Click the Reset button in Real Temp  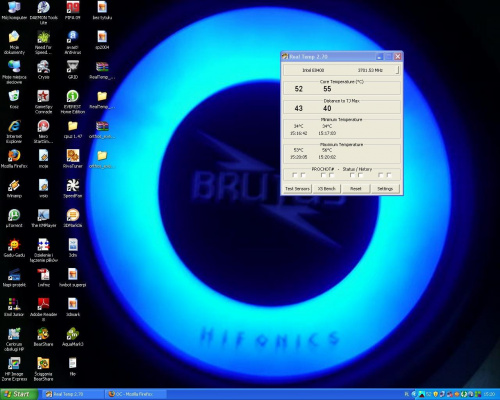click(x=356, y=189)
